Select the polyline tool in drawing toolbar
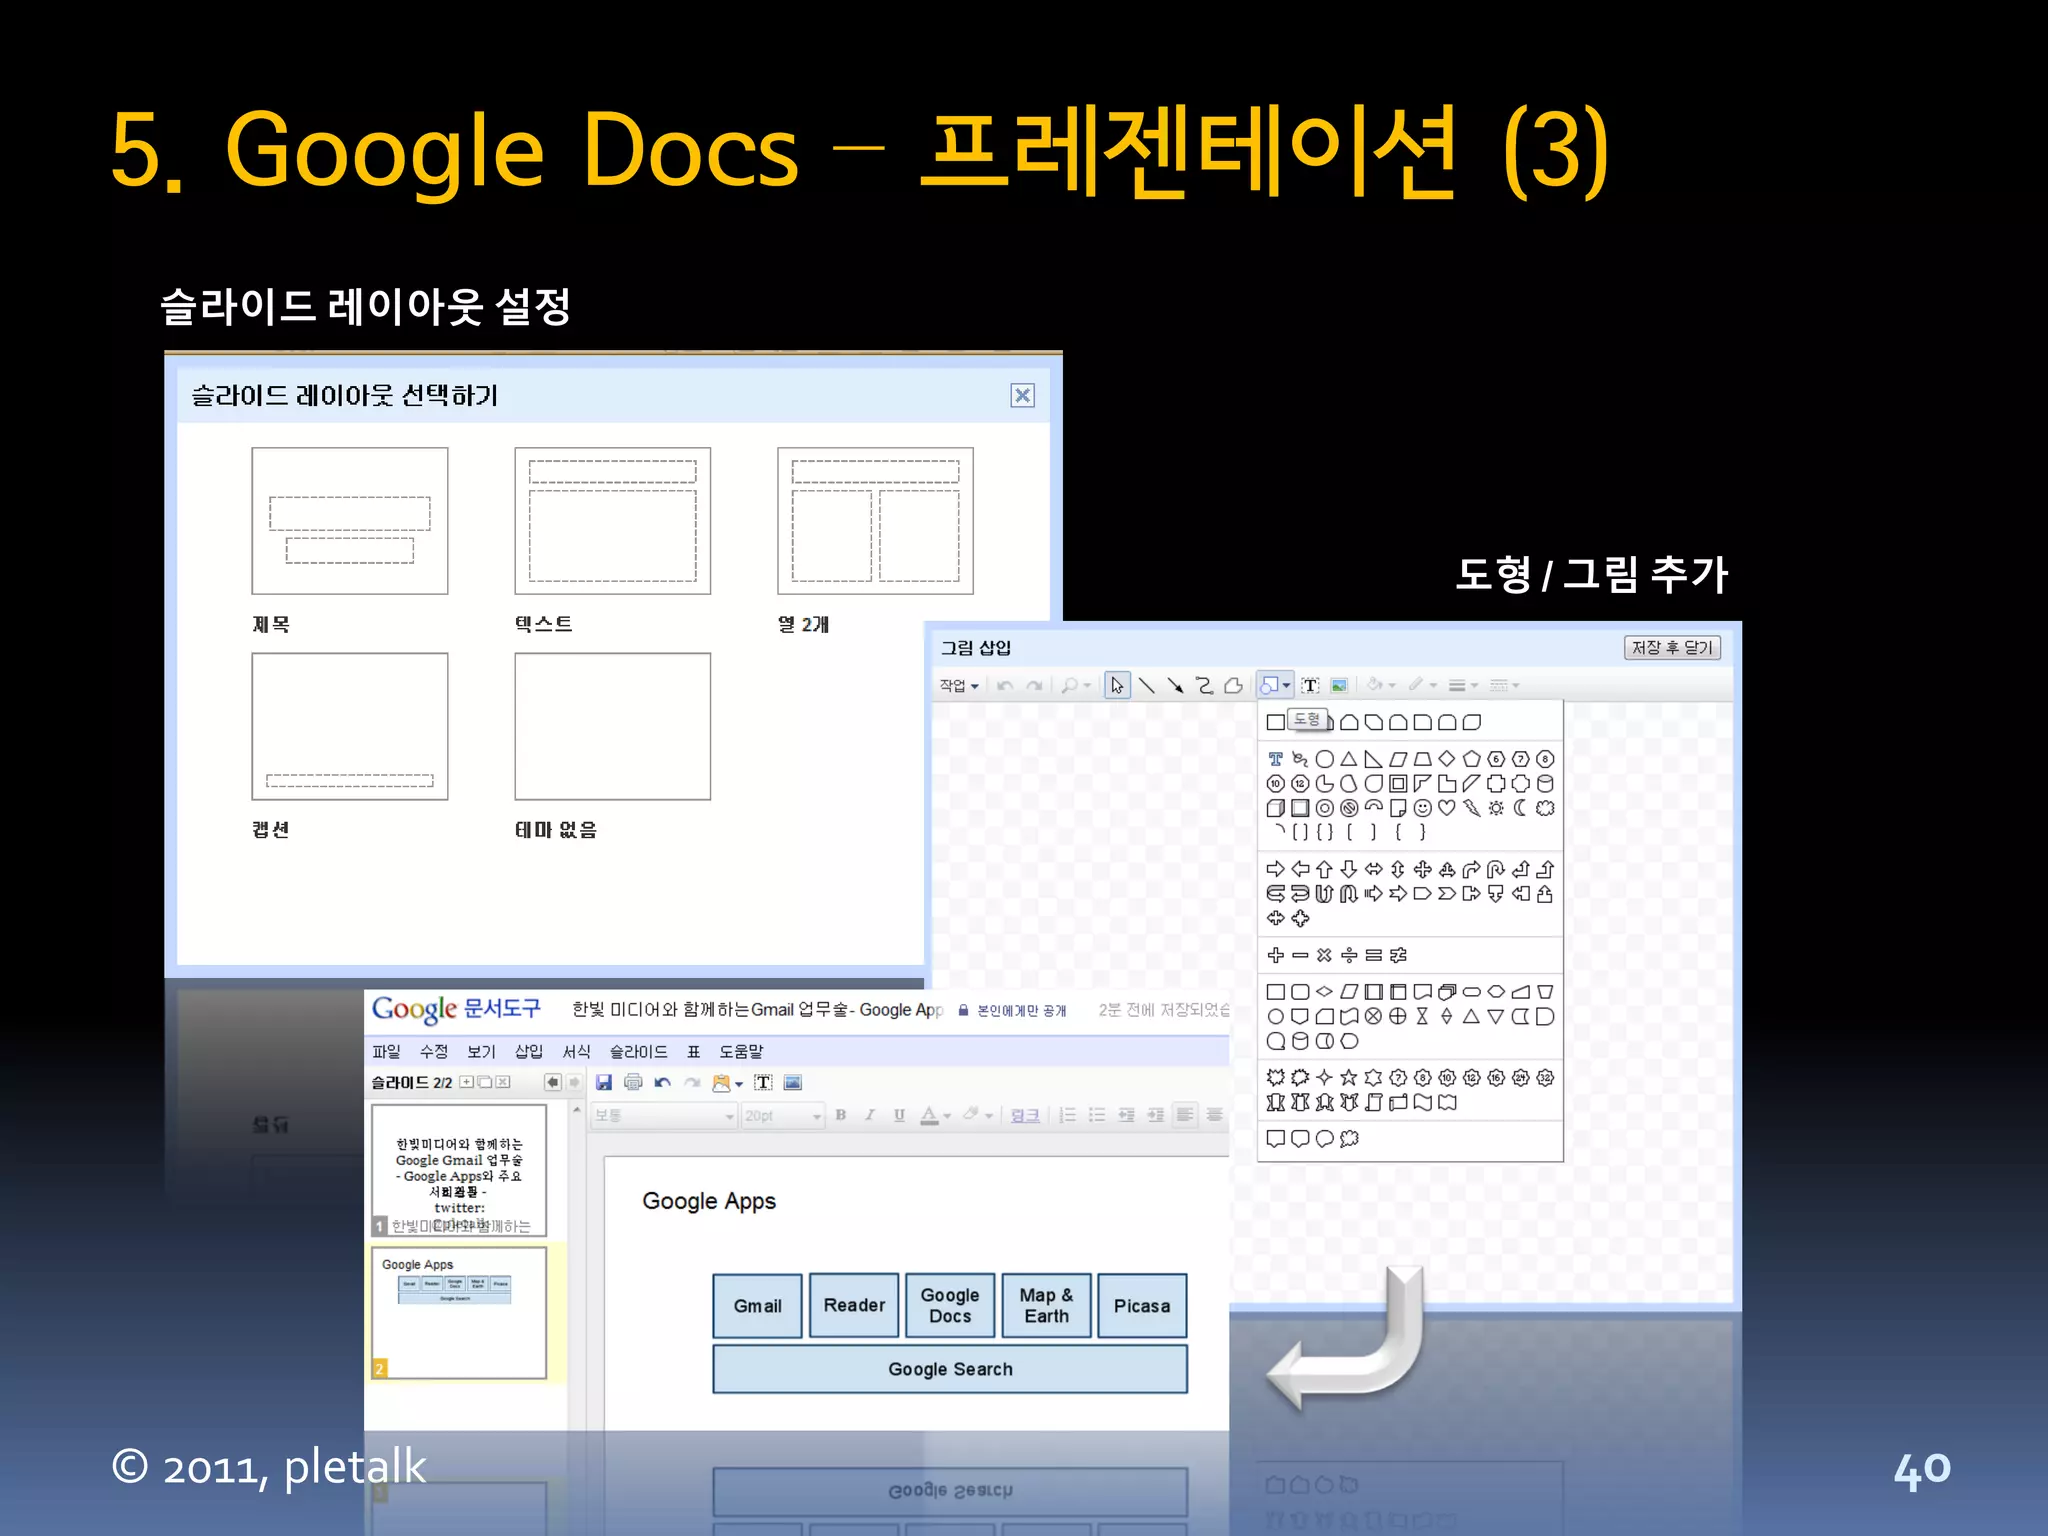The height and width of the screenshot is (1536, 2048). pyautogui.click(x=1234, y=685)
